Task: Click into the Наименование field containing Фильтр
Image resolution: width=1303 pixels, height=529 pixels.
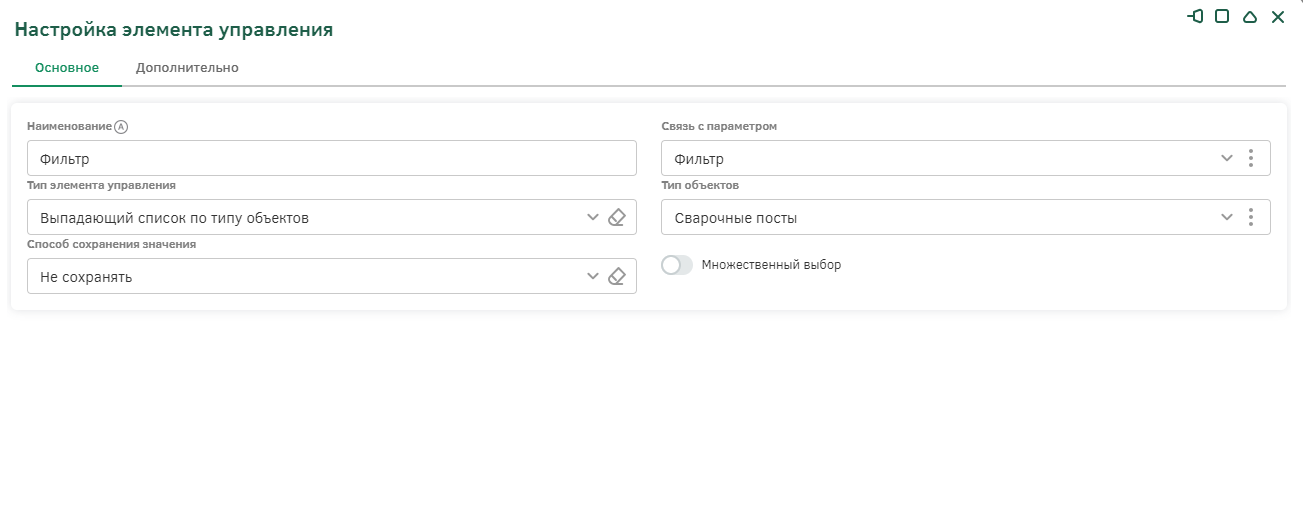Action: tap(331, 158)
